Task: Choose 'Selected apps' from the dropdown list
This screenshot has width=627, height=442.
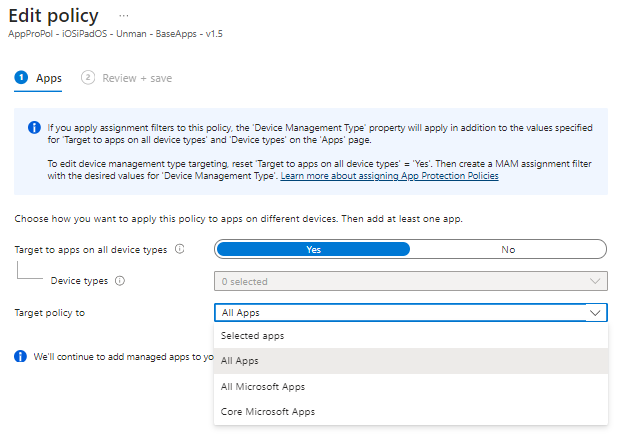Action: [x=411, y=336]
